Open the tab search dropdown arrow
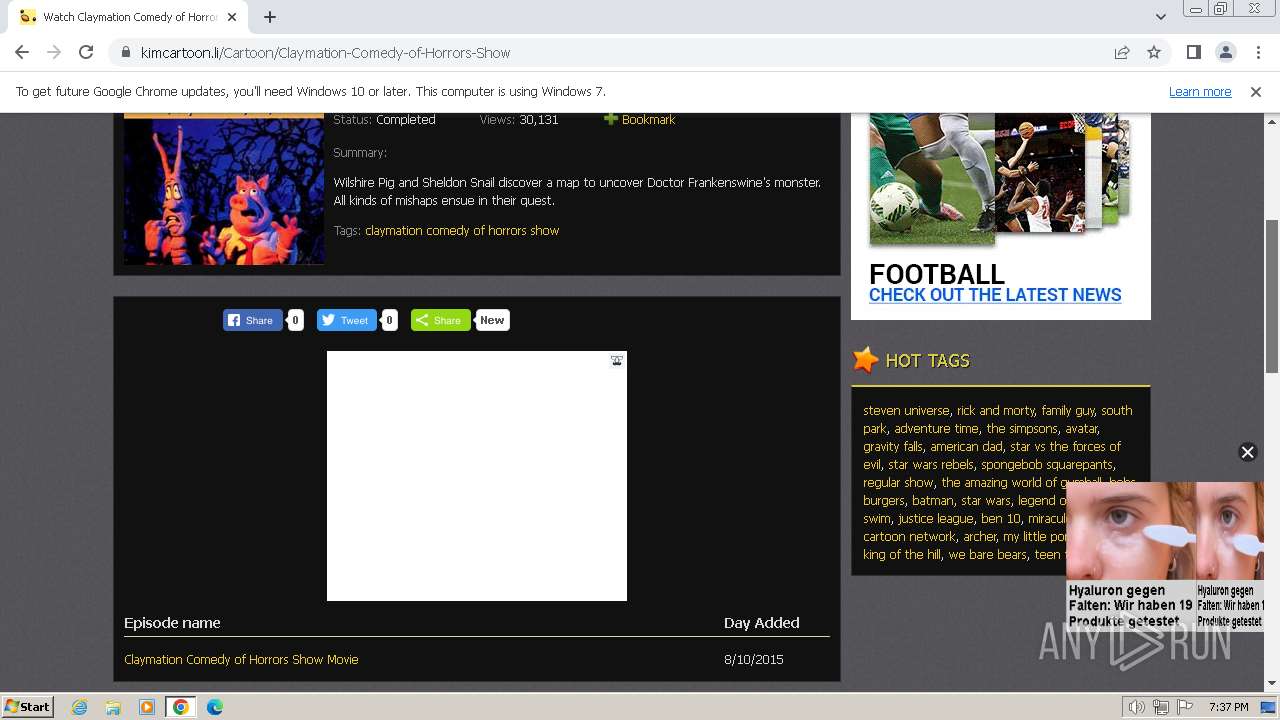The image size is (1280, 720). coord(1160,17)
